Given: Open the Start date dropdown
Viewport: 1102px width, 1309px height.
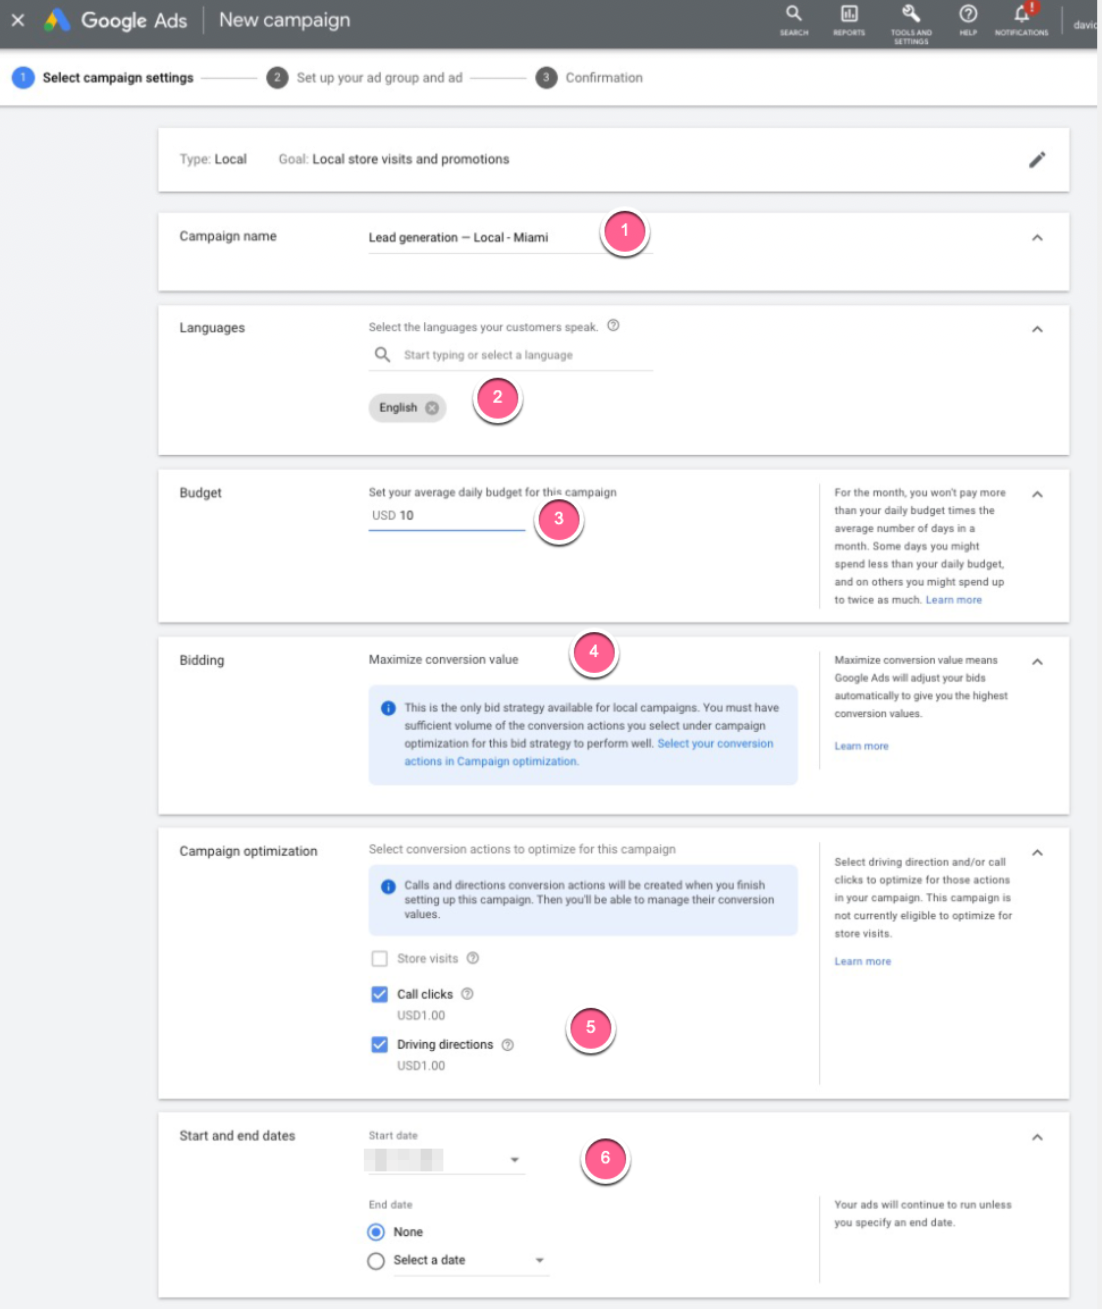Looking at the screenshot, I should point(514,1160).
